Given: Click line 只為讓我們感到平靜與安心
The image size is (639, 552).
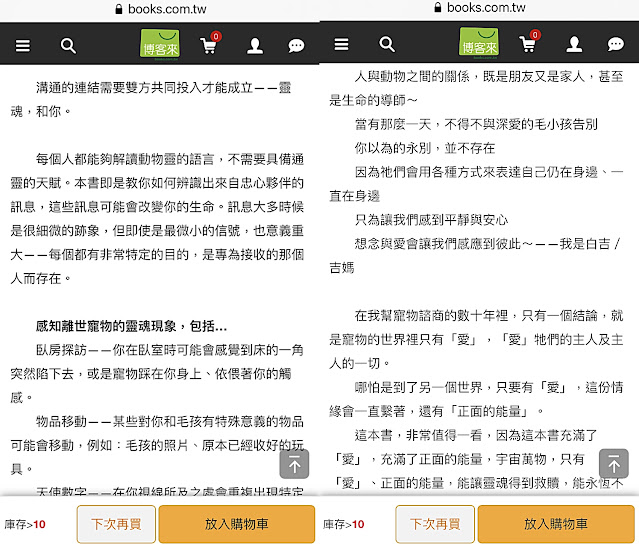Looking at the screenshot, I should pos(431,220).
